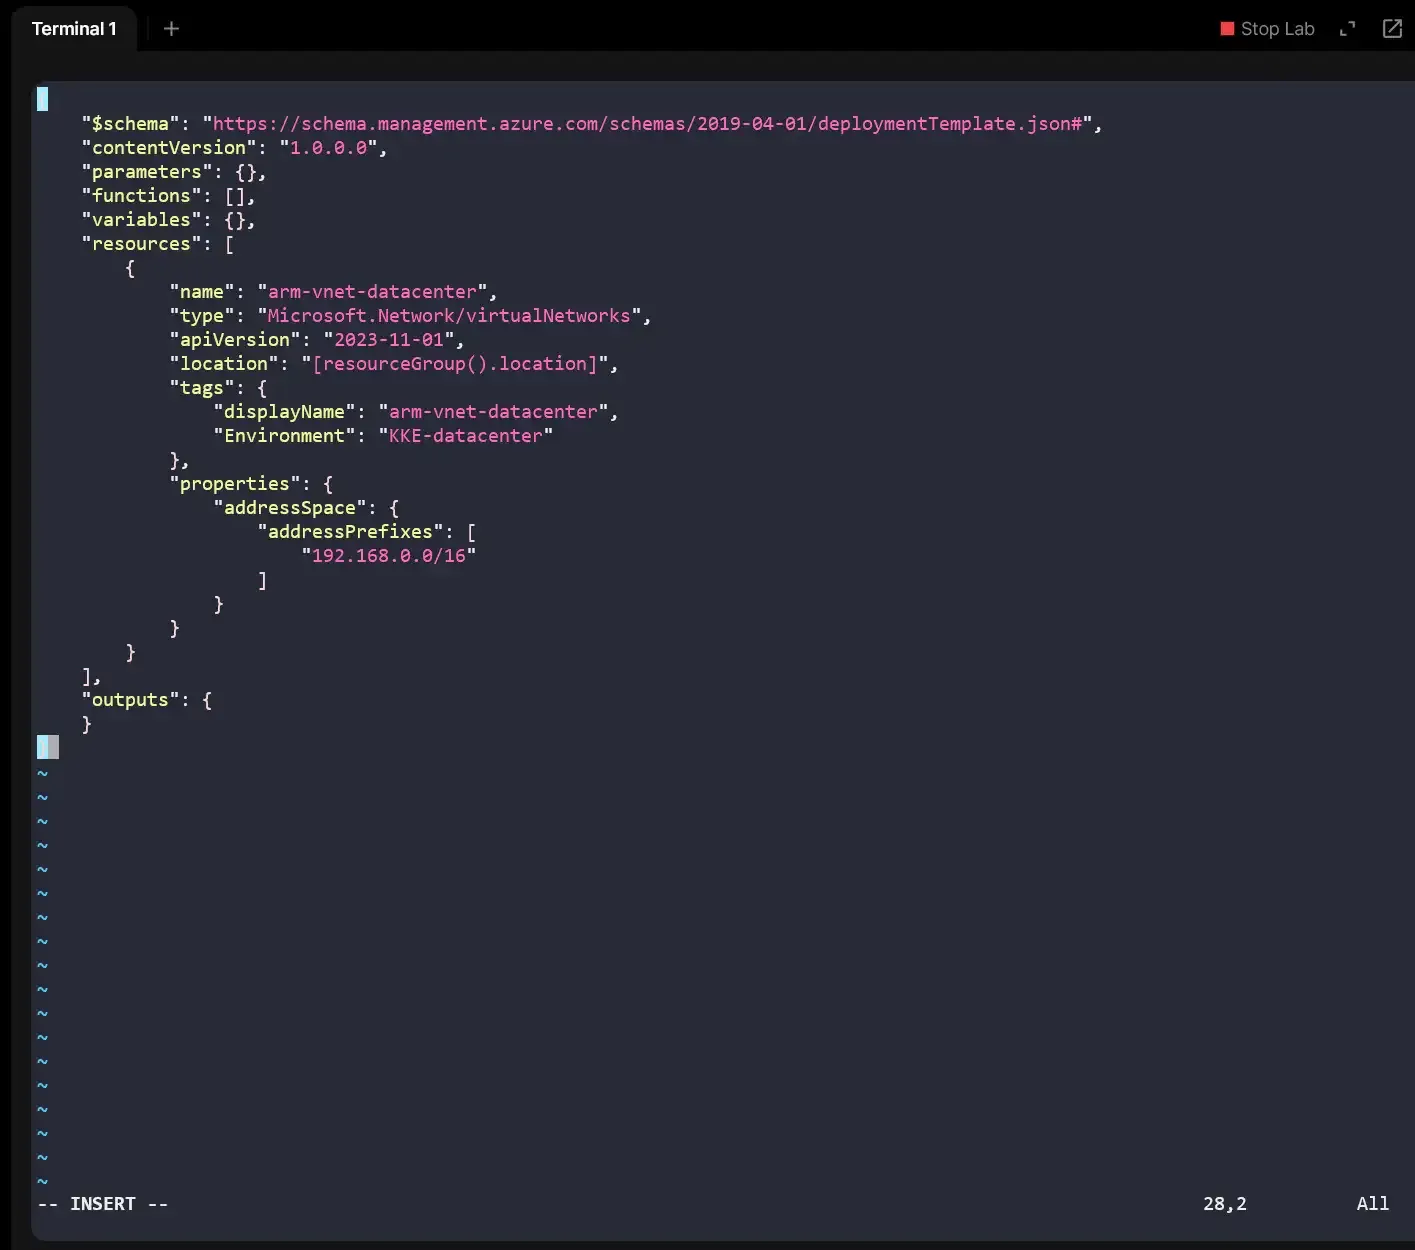Click the "192.168.0.0/16" address value
This screenshot has width=1415, height=1250.
pyautogui.click(x=388, y=555)
